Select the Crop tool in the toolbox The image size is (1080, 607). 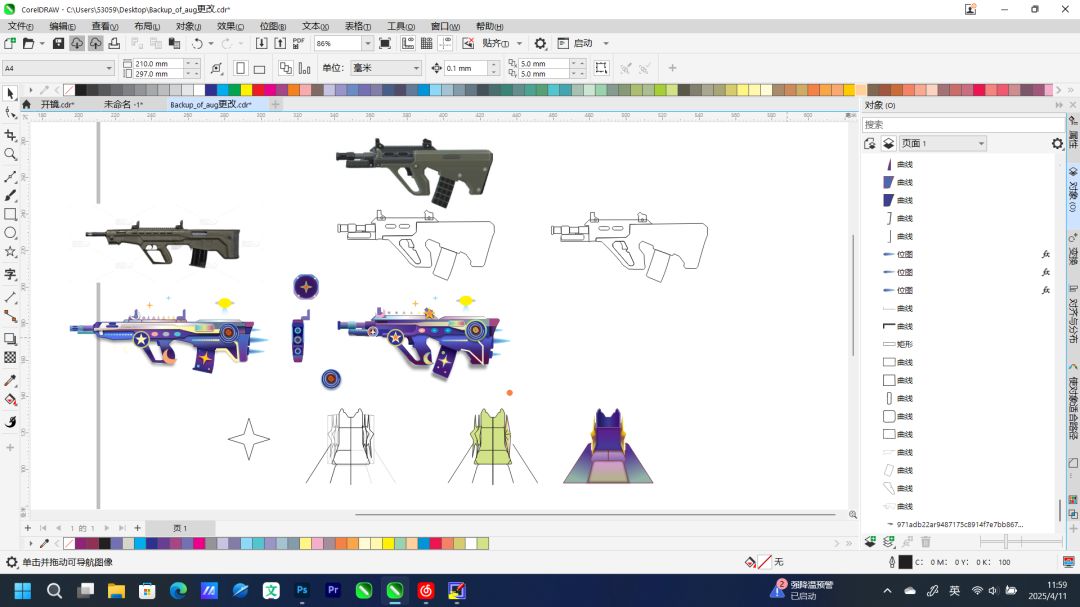[10, 135]
